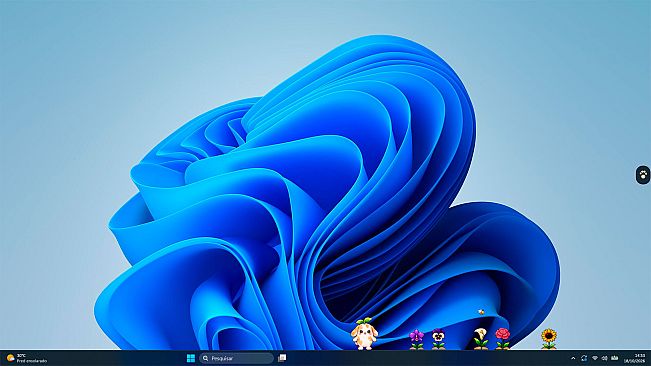The height and width of the screenshot is (366, 651).
Task: Open the weather widget on taskbar
Action: click(x=27, y=358)
